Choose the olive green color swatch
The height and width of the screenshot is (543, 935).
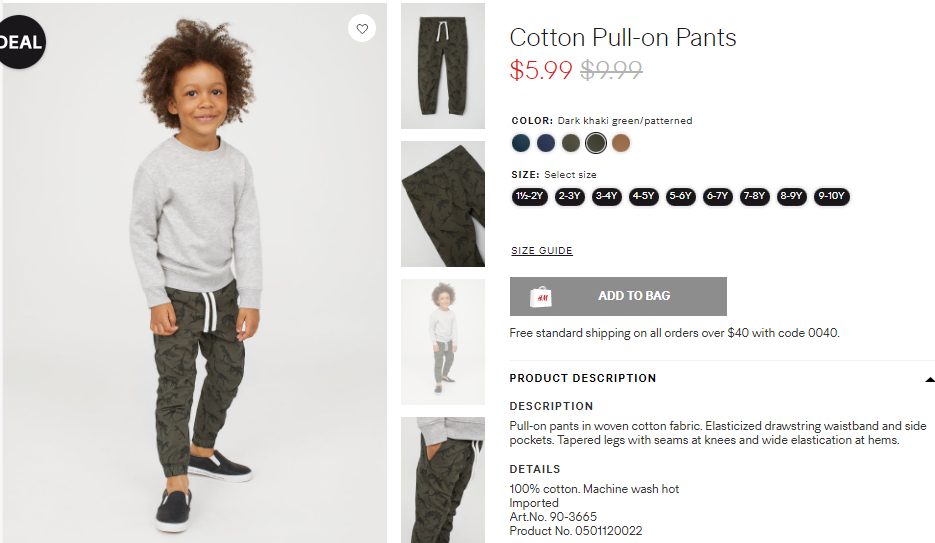(571, 143)
